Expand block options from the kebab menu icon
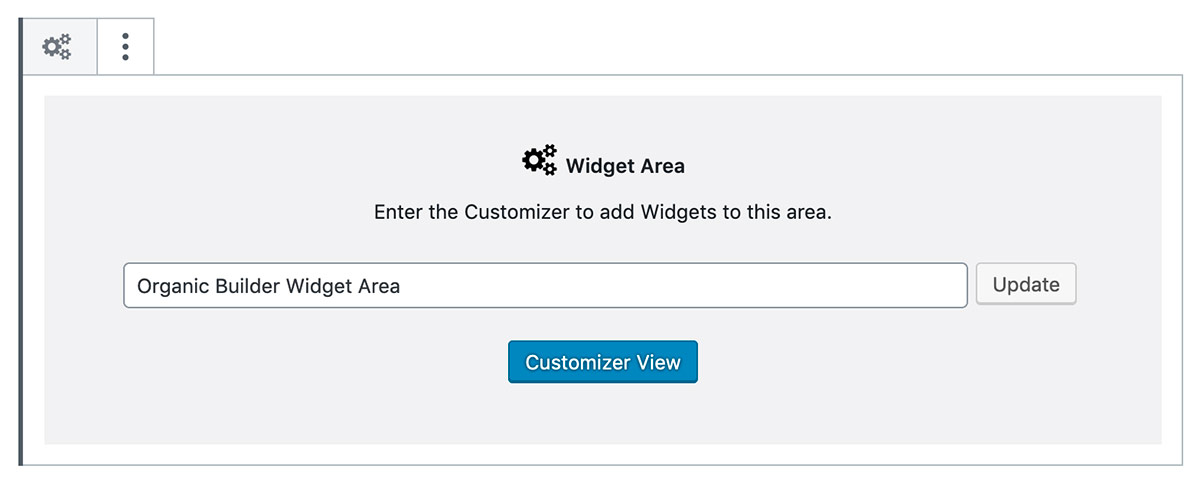 click(125, 47)
